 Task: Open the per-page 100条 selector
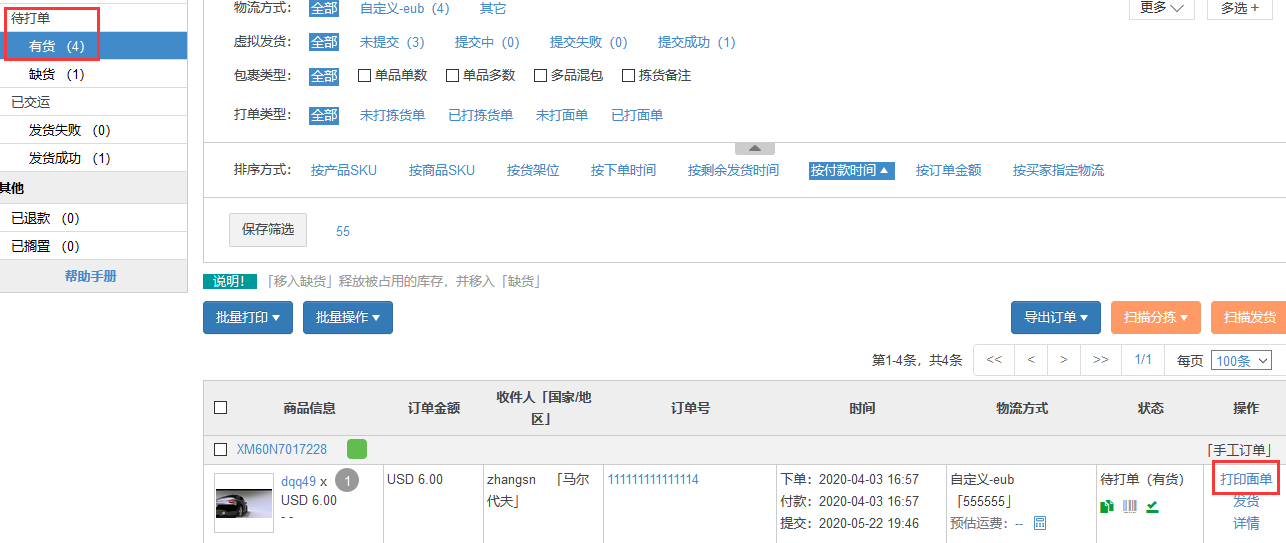[1241, 361]
